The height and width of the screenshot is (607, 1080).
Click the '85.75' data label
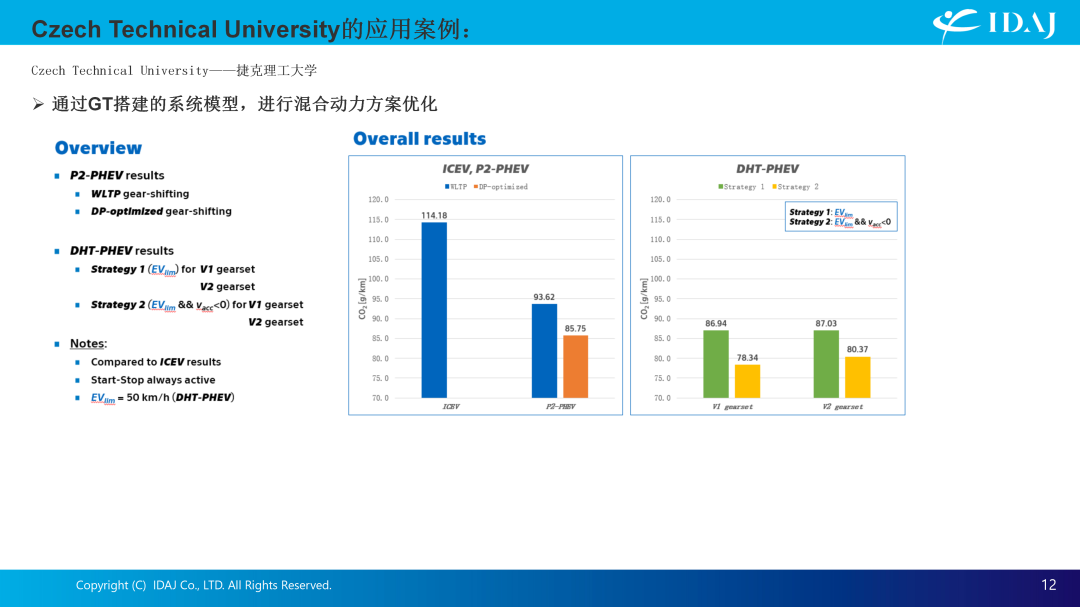pyautogui.click(x=576, y=329)
